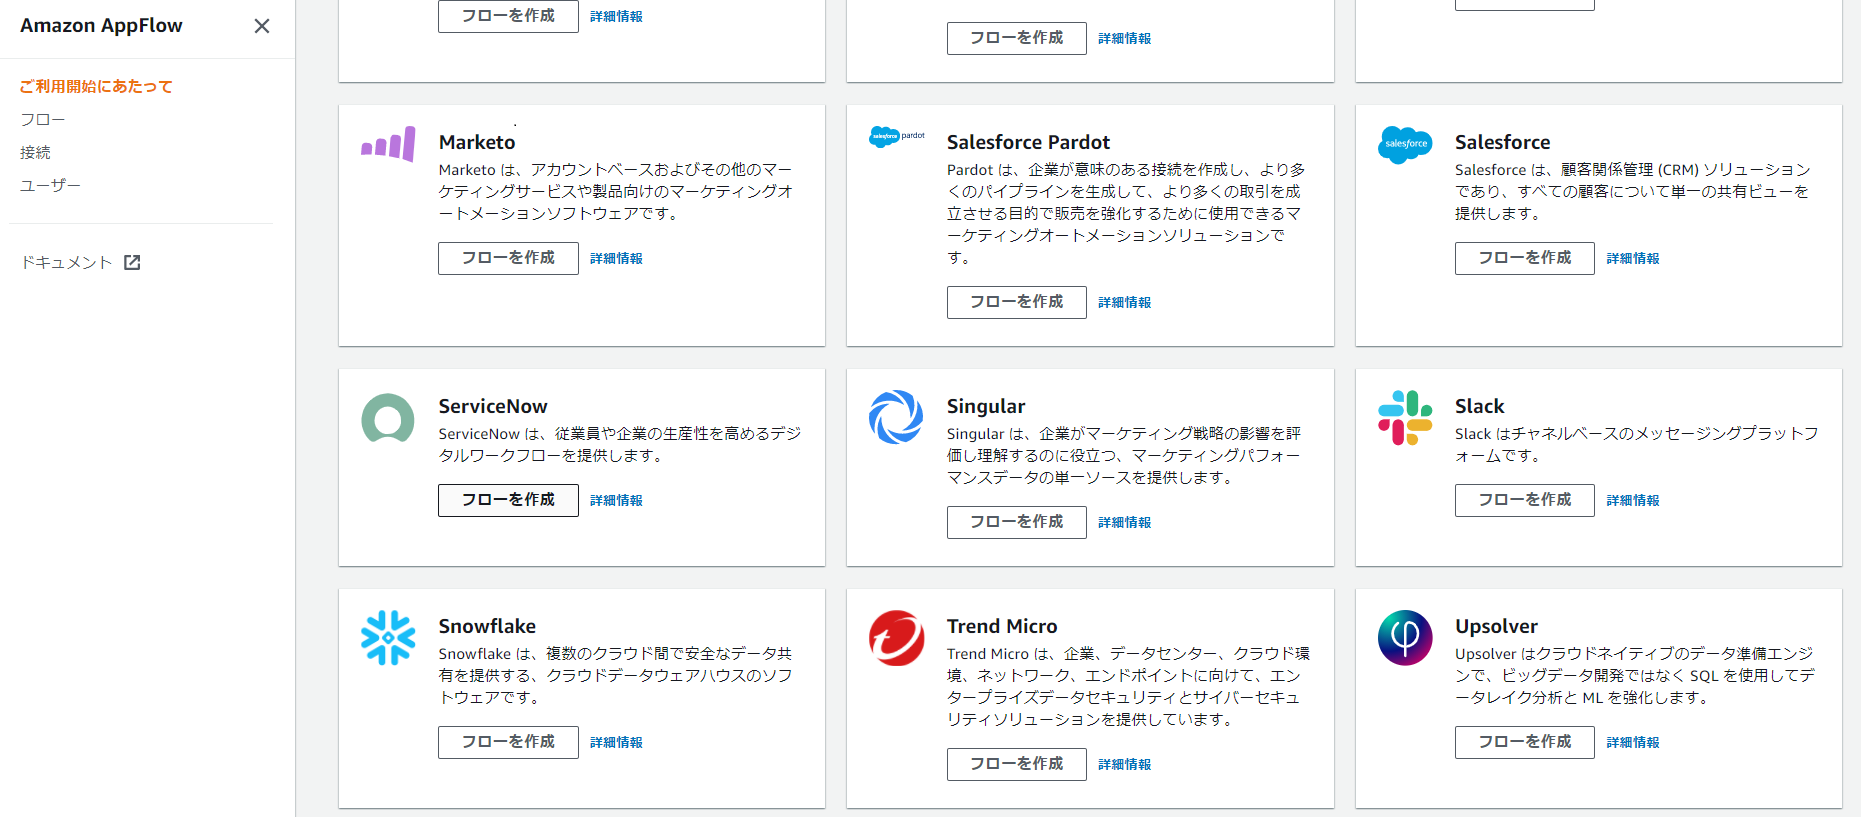Click the Upsolver logo icon
The width and height of the screenshot is (1861, 817).
1405,638
